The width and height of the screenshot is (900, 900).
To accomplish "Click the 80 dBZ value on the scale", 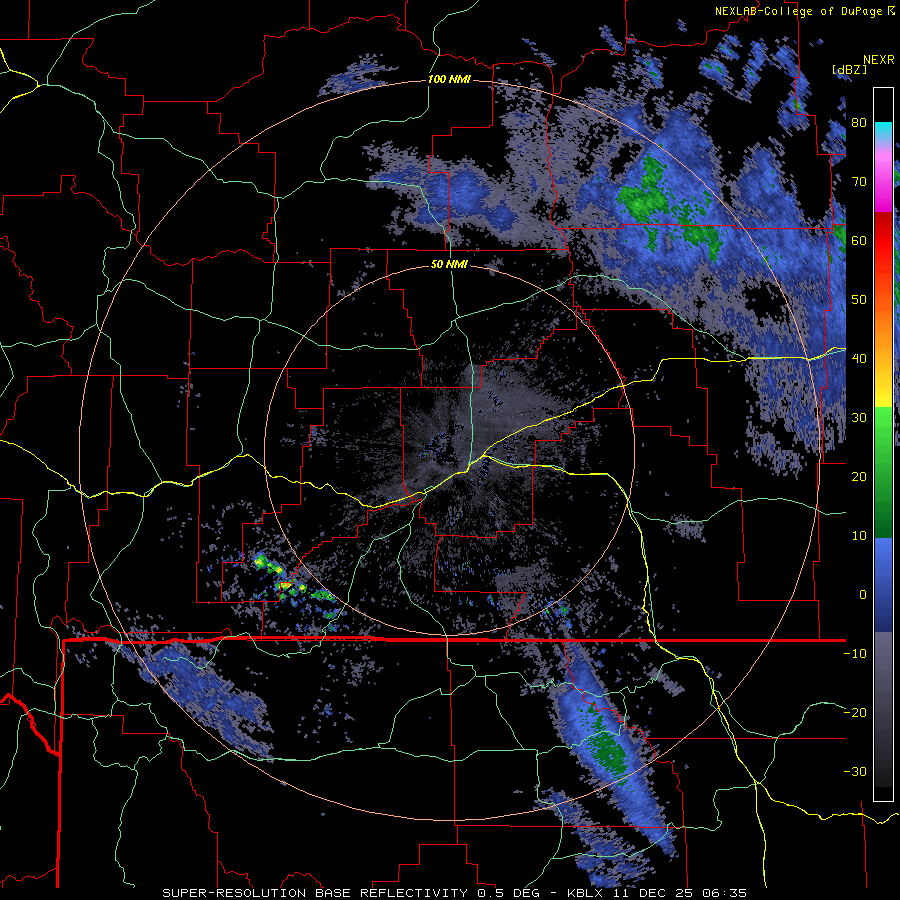I will pyautogui.click(x=859, y=123).
